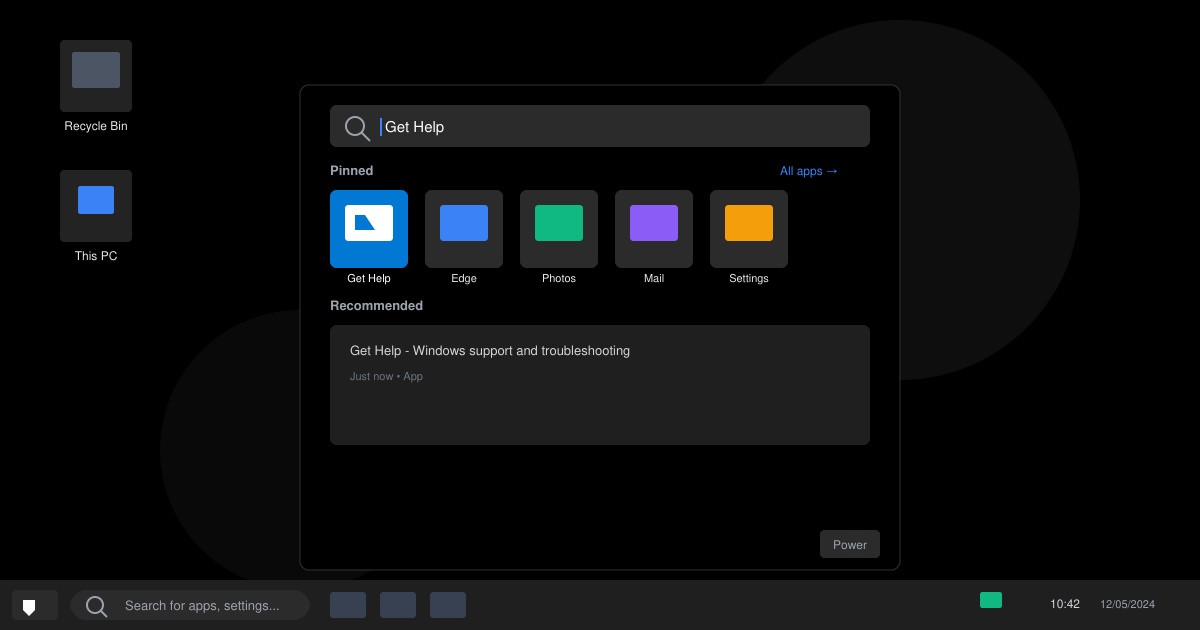Click the Start button on taskbar
Screen dimensions: 1200x630
tap(35, 605)
